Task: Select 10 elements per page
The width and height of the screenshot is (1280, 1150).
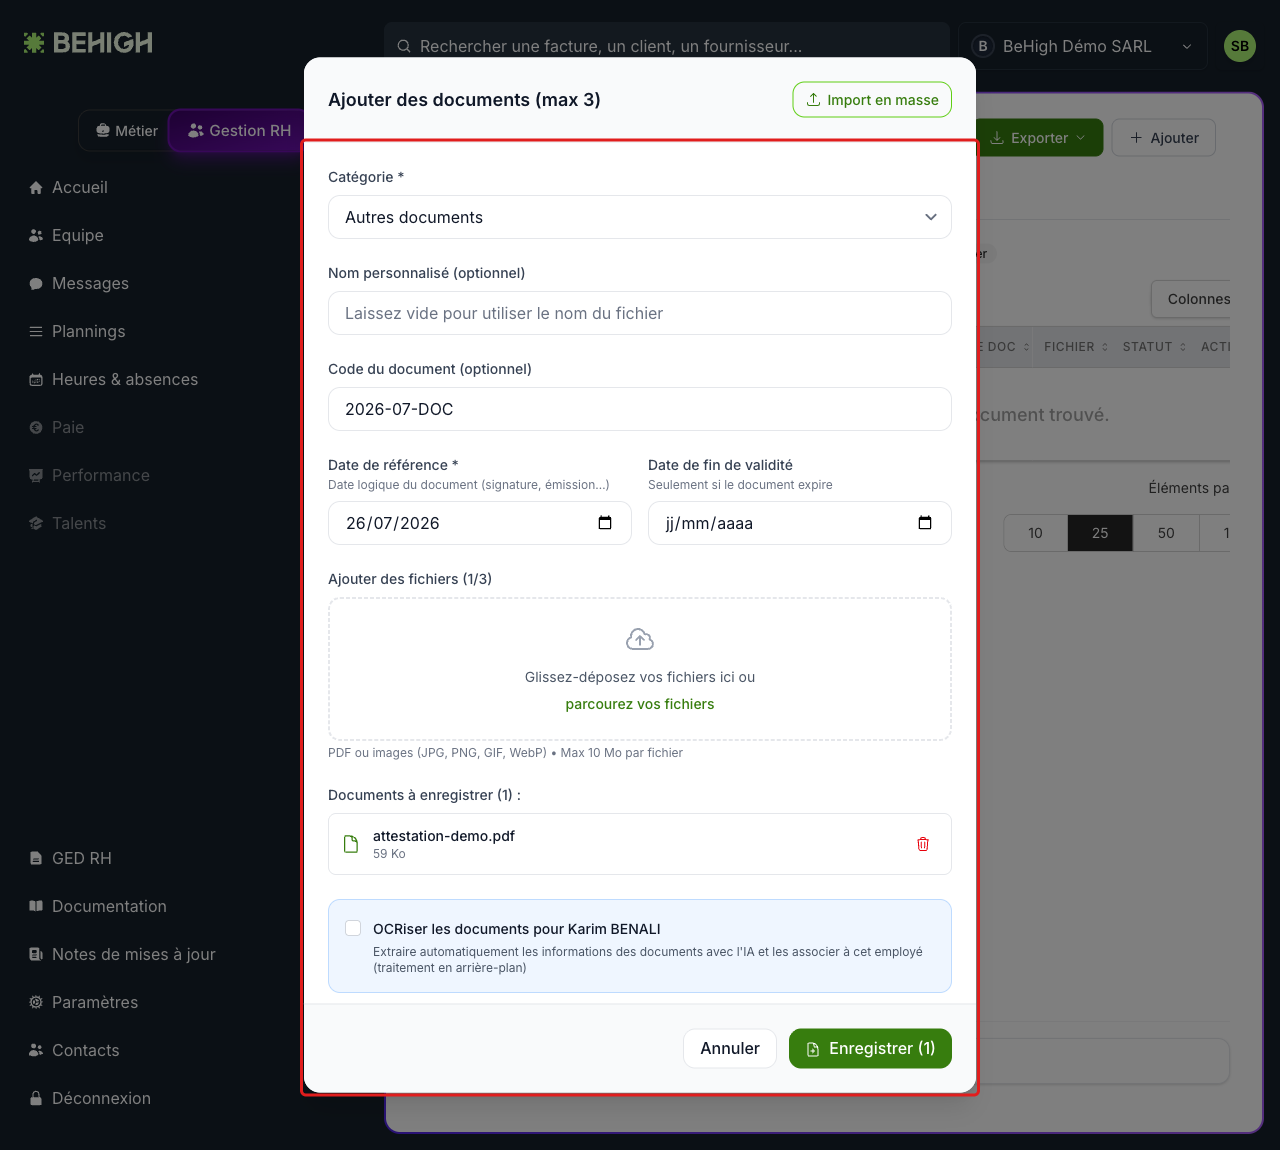Action: pyautogui.click(x=1035, y=533)
